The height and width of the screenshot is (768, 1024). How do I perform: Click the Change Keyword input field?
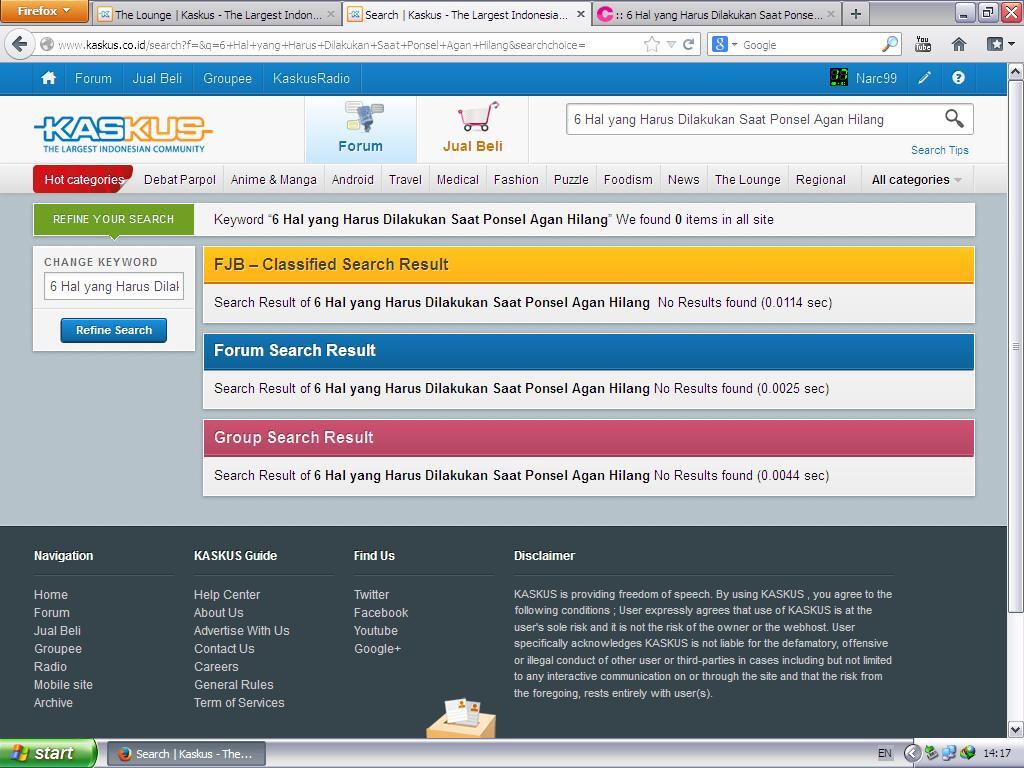coord(114,286)
